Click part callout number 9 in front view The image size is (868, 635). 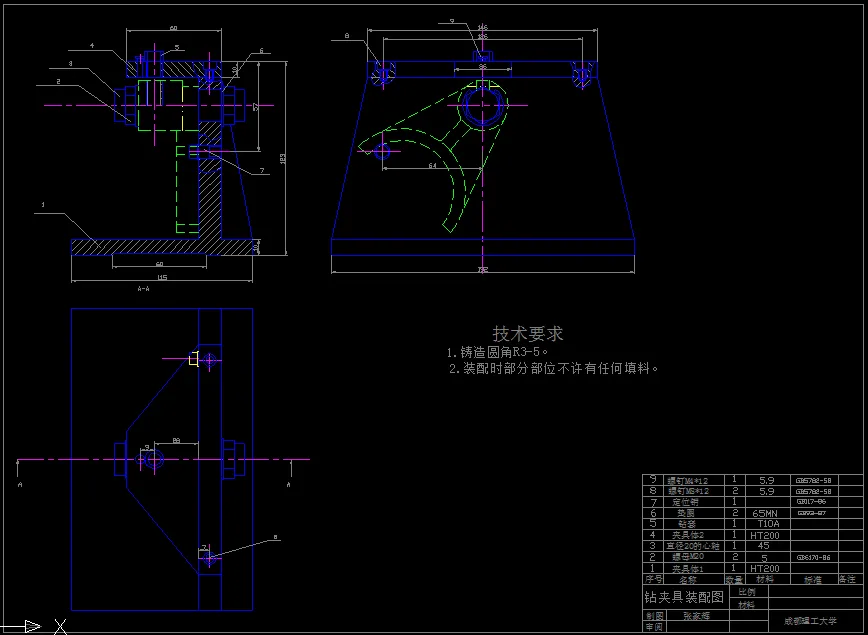tap(452, 21)
